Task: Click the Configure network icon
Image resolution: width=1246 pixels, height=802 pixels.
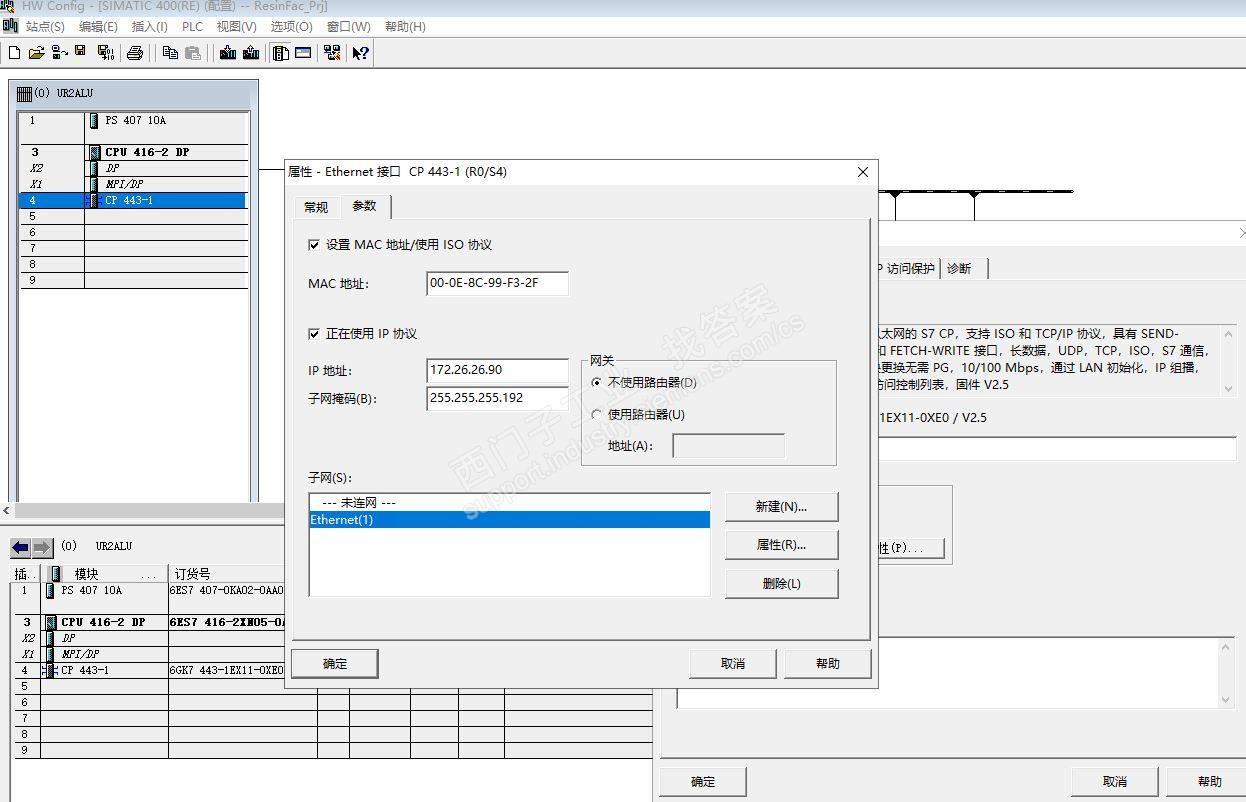Action: (x=332, y=53)
